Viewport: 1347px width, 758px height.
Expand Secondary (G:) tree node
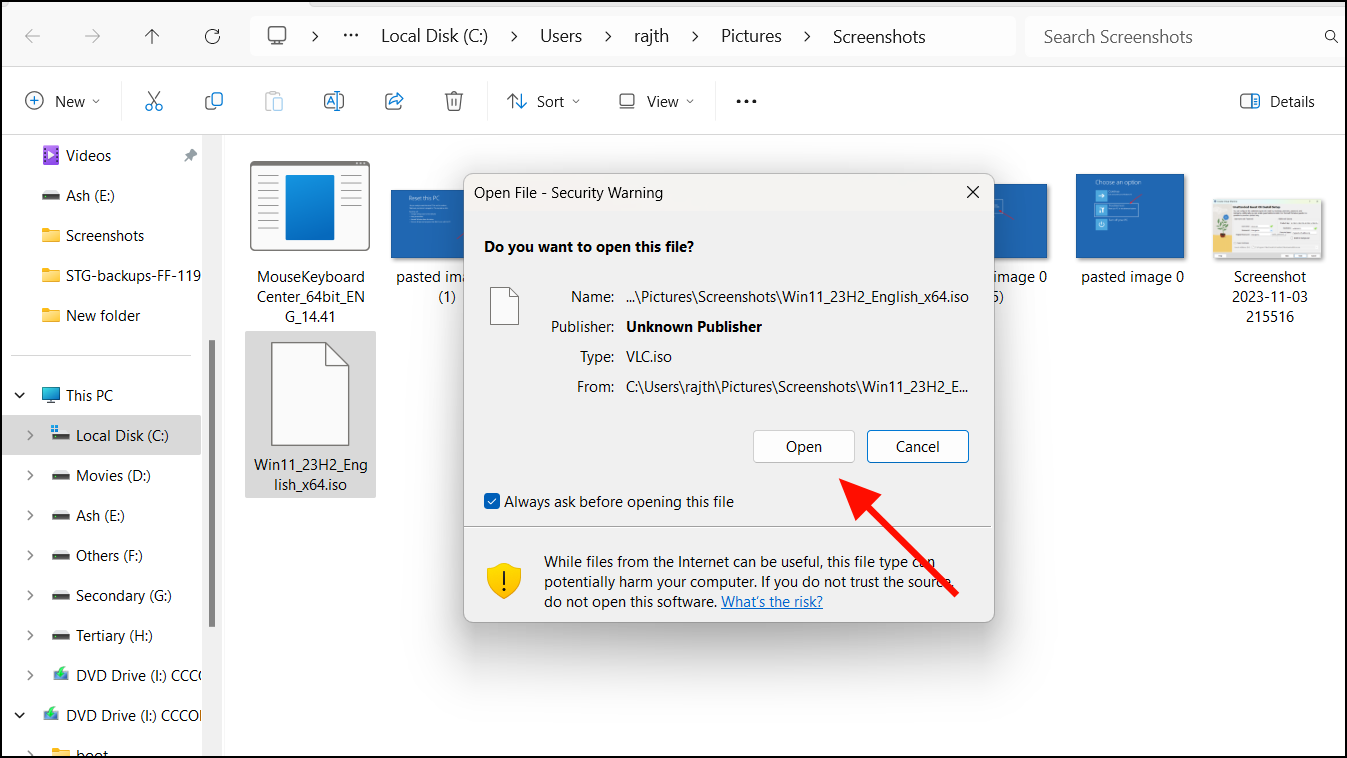[x=30, y=596]
